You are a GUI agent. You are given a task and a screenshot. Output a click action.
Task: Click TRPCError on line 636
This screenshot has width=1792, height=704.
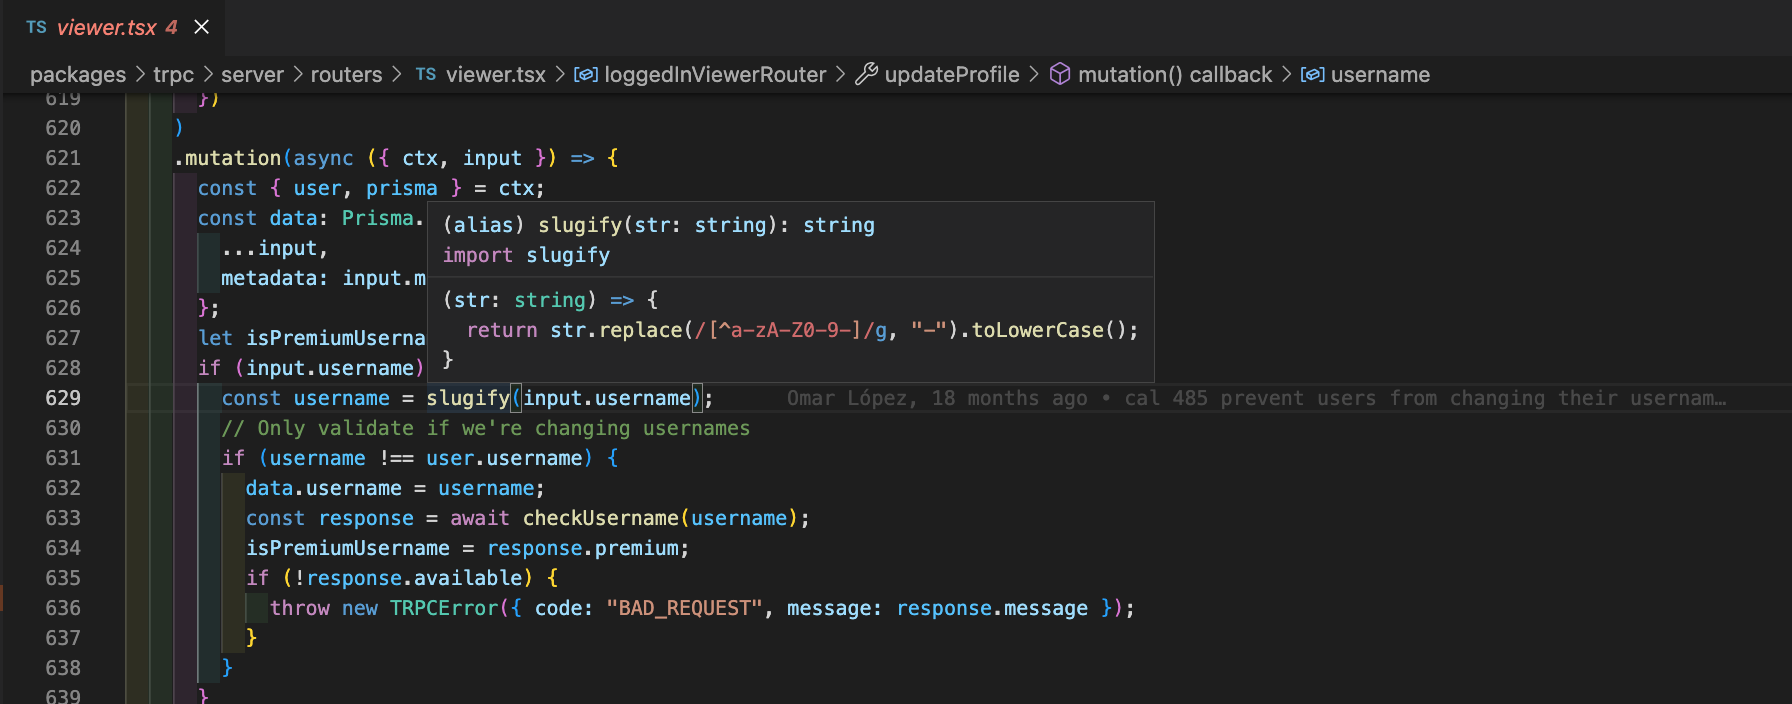coord(444,608)
